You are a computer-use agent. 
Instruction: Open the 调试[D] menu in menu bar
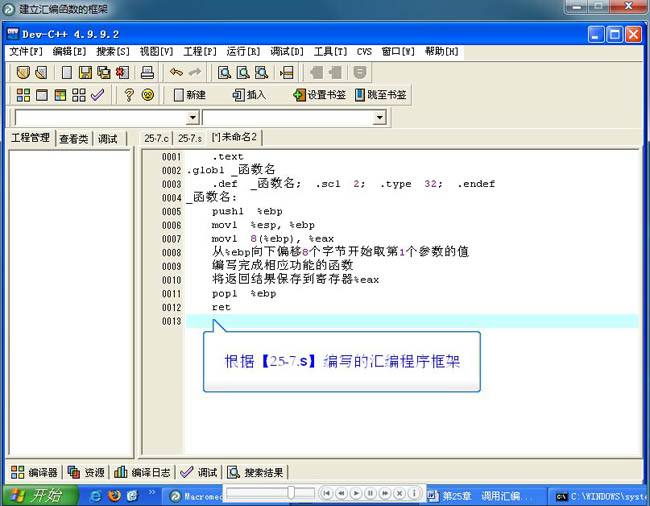pos(287,51)
